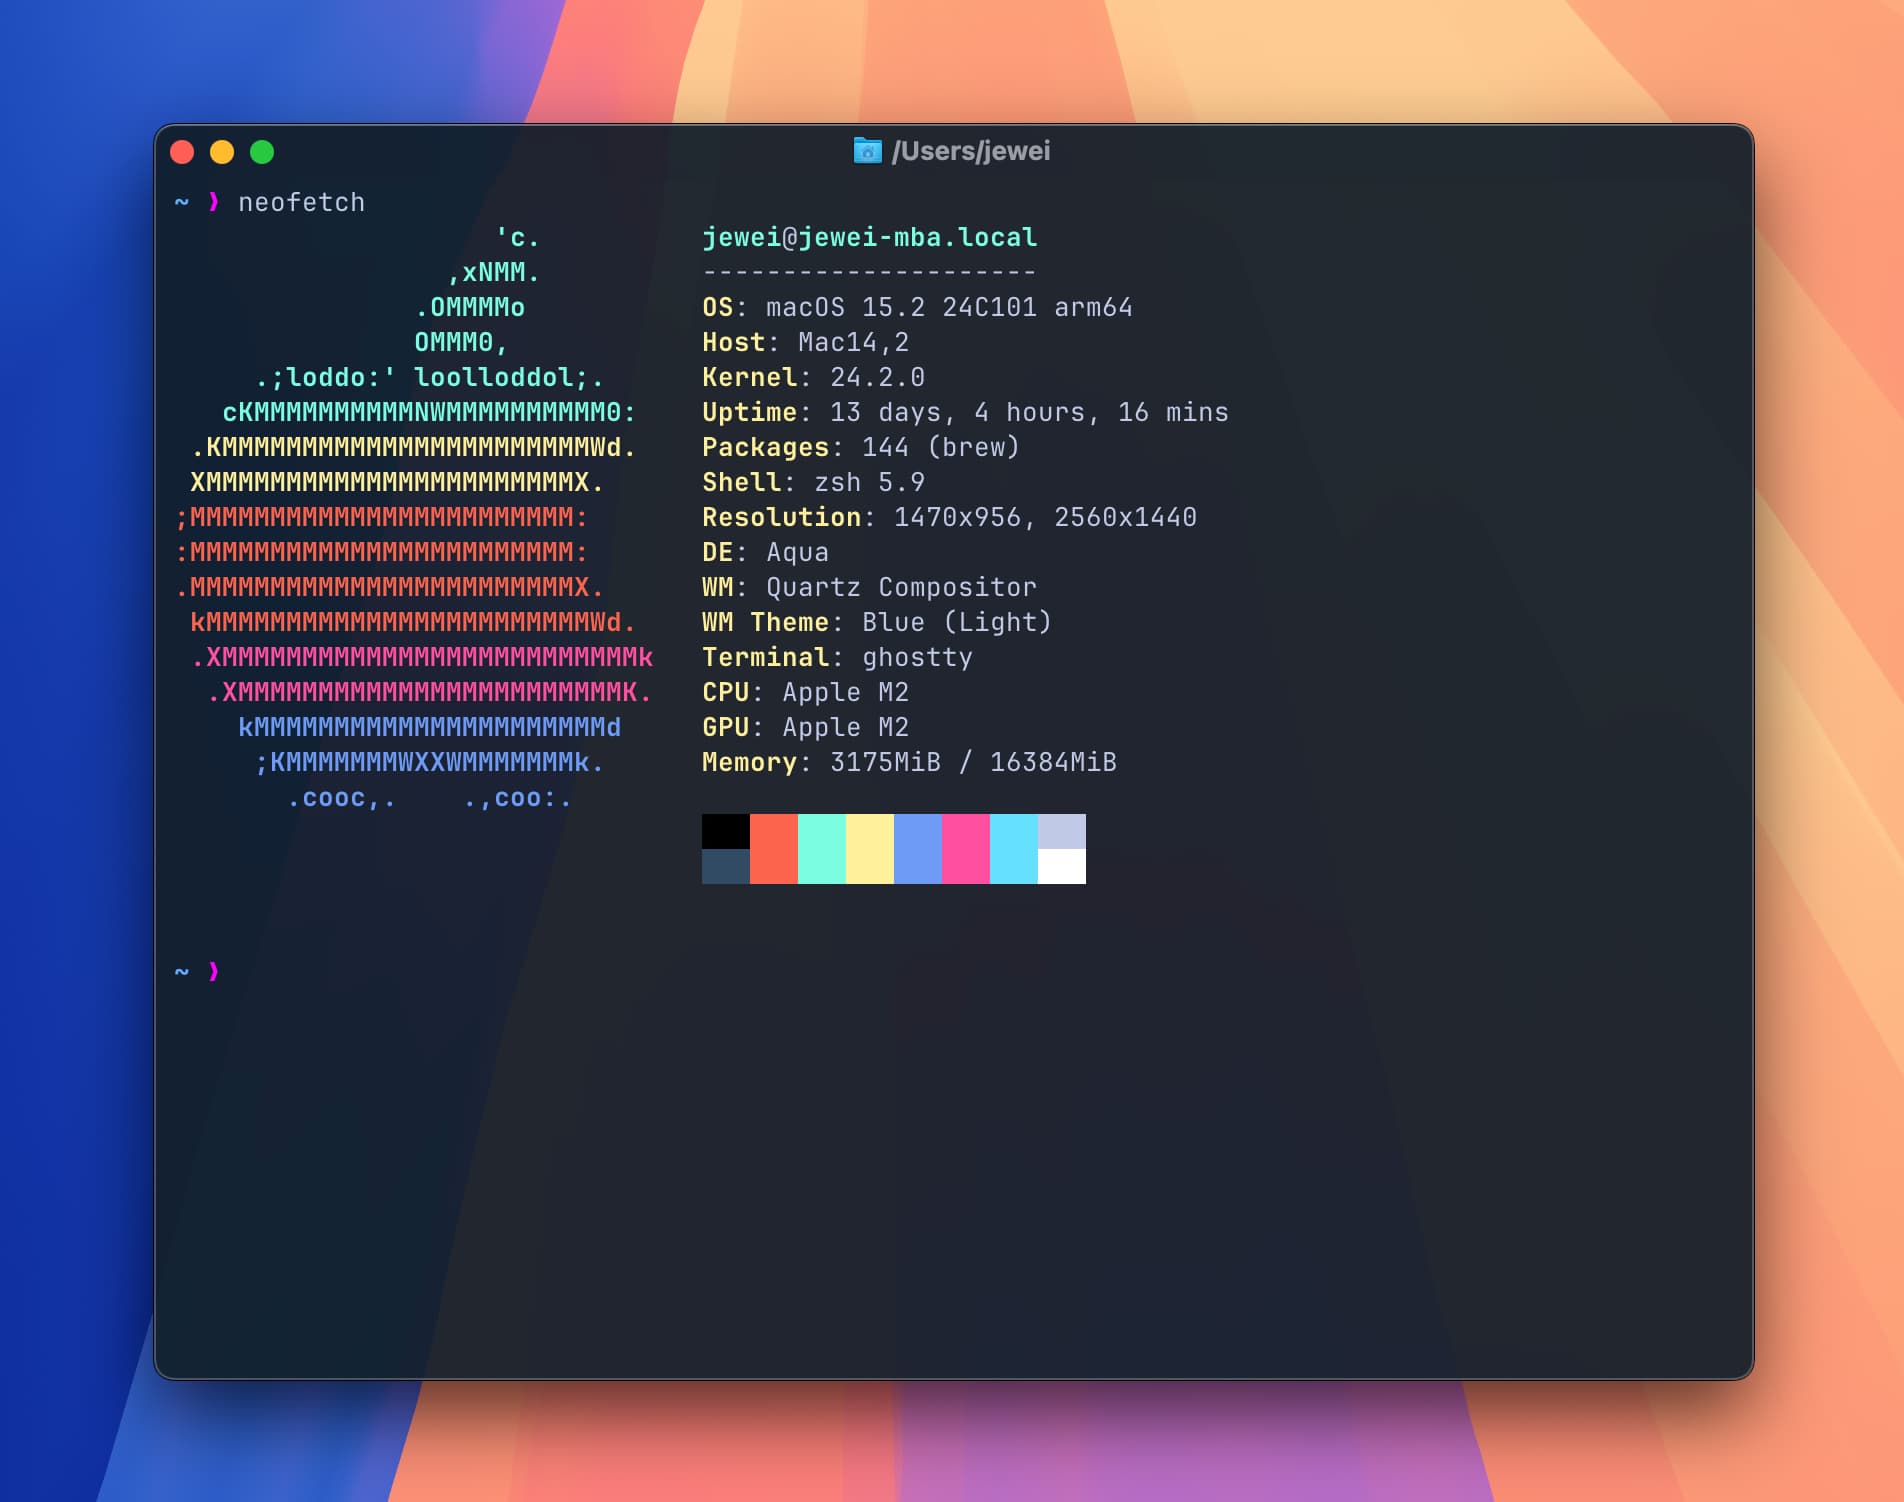Click the pink magenta color block in palette
Screen dimensions: 1904x1502
click(x=966, y=849)
